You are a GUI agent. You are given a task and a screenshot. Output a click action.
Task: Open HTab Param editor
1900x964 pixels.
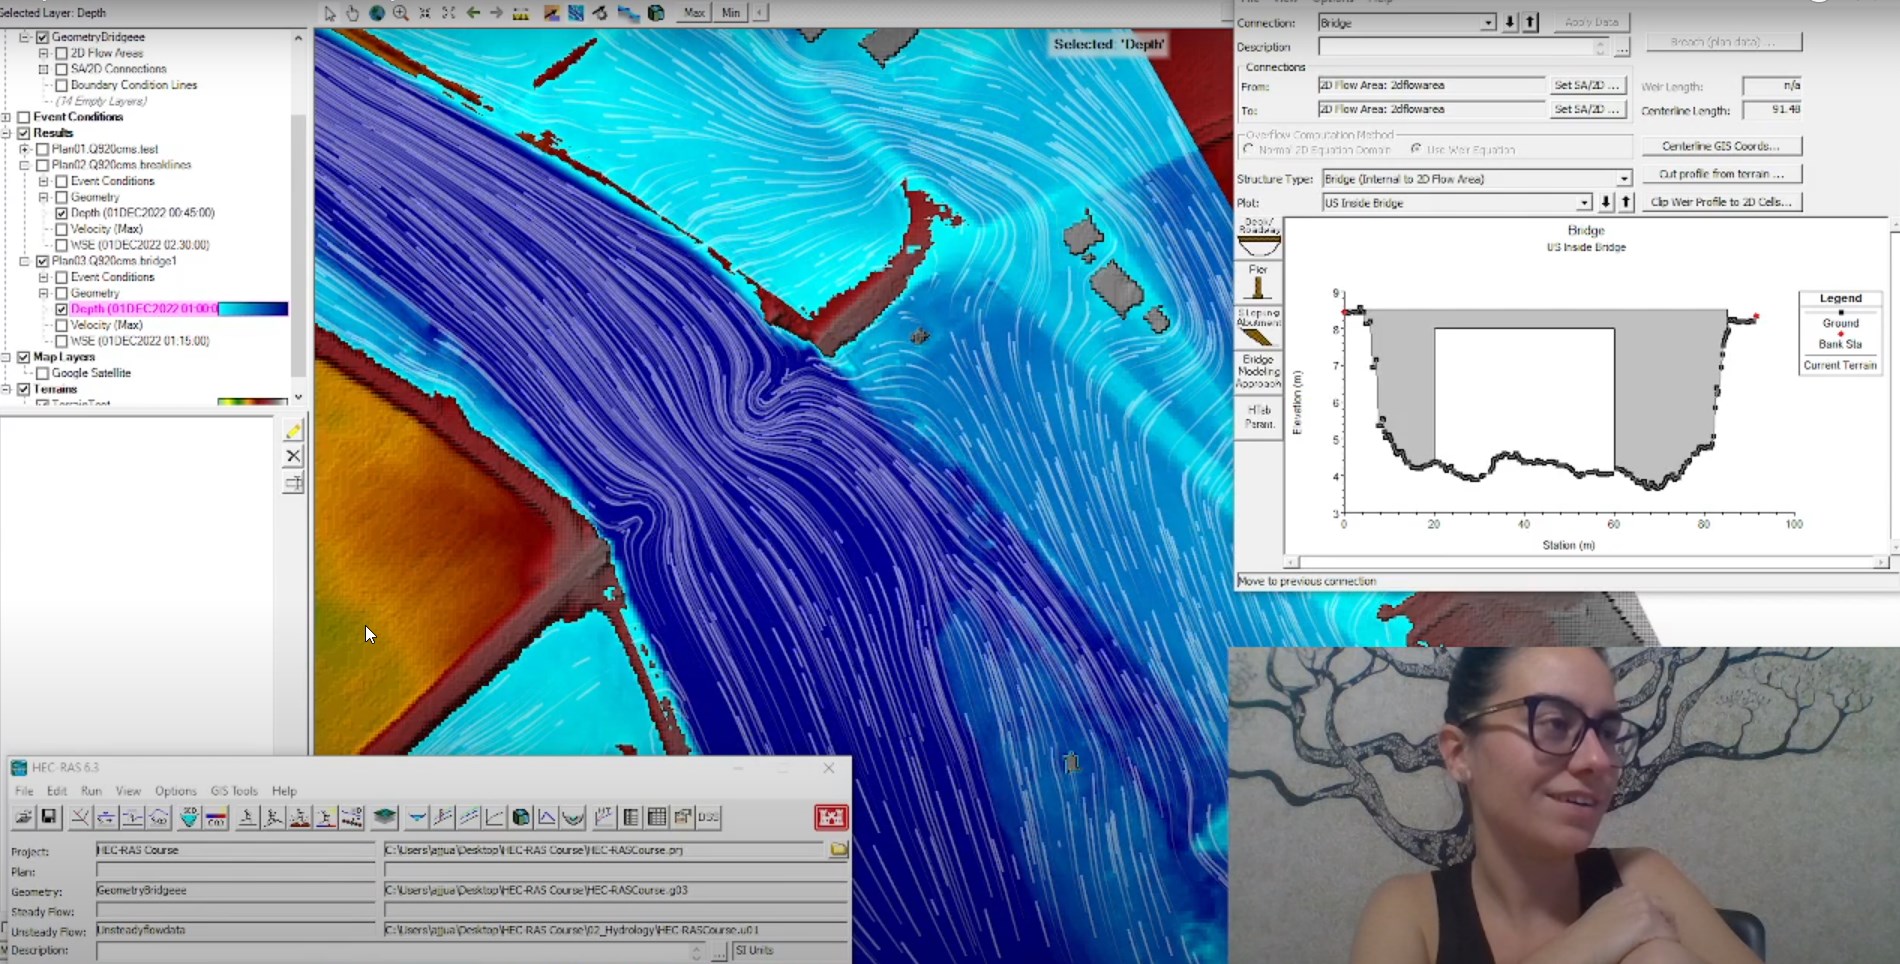[x=1259, y=417]
